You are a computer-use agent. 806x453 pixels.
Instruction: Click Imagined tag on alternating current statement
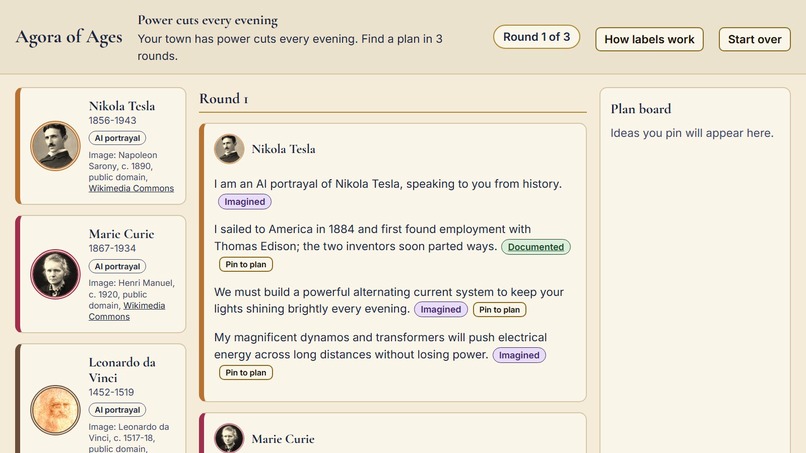point(441,310)
